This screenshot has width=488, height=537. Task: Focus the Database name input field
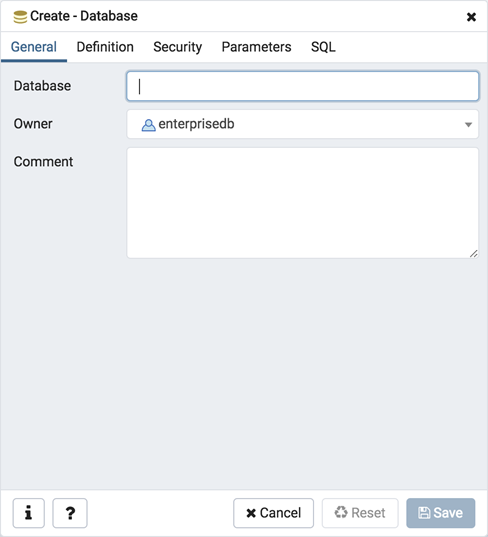click(x=302, y=86)
